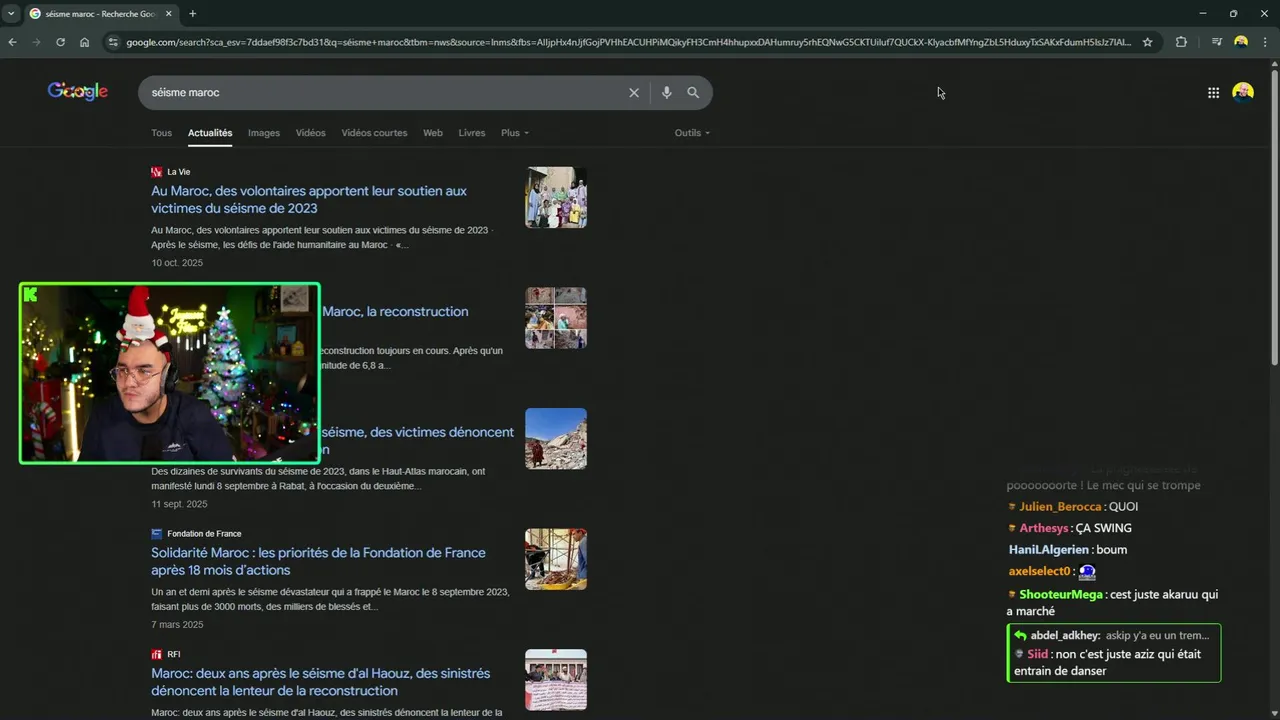Click chat username HaniLAlgerien
1280x720 pixels.
pos(1049,550)
